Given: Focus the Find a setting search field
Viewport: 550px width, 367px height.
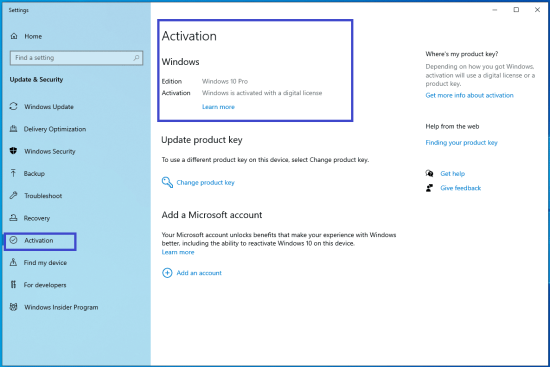Looking at the screenshot, I should pyautogui.click(x=76, y=58).
